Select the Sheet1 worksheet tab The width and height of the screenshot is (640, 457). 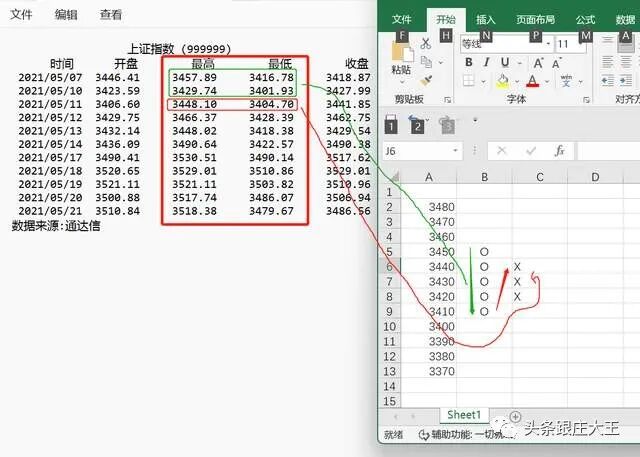(x=464, y=415)
